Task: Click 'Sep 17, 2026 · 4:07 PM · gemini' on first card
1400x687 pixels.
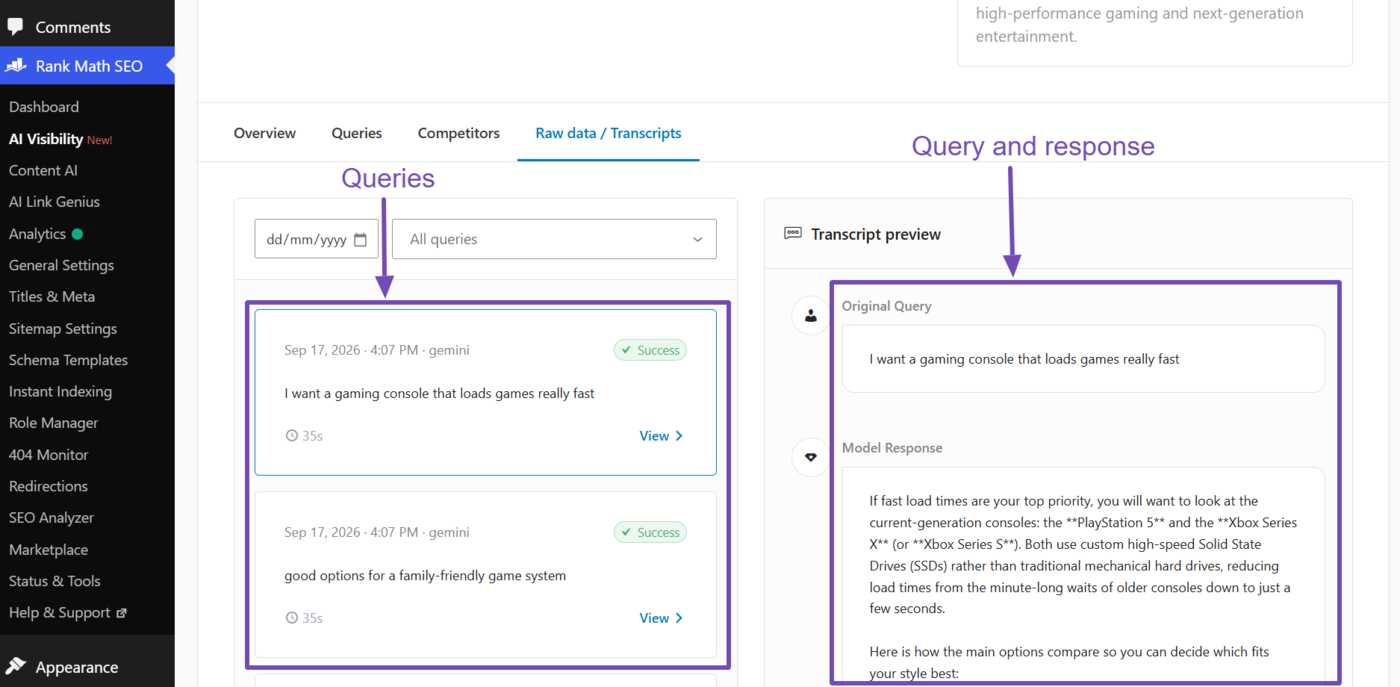Action: [377, 350]
